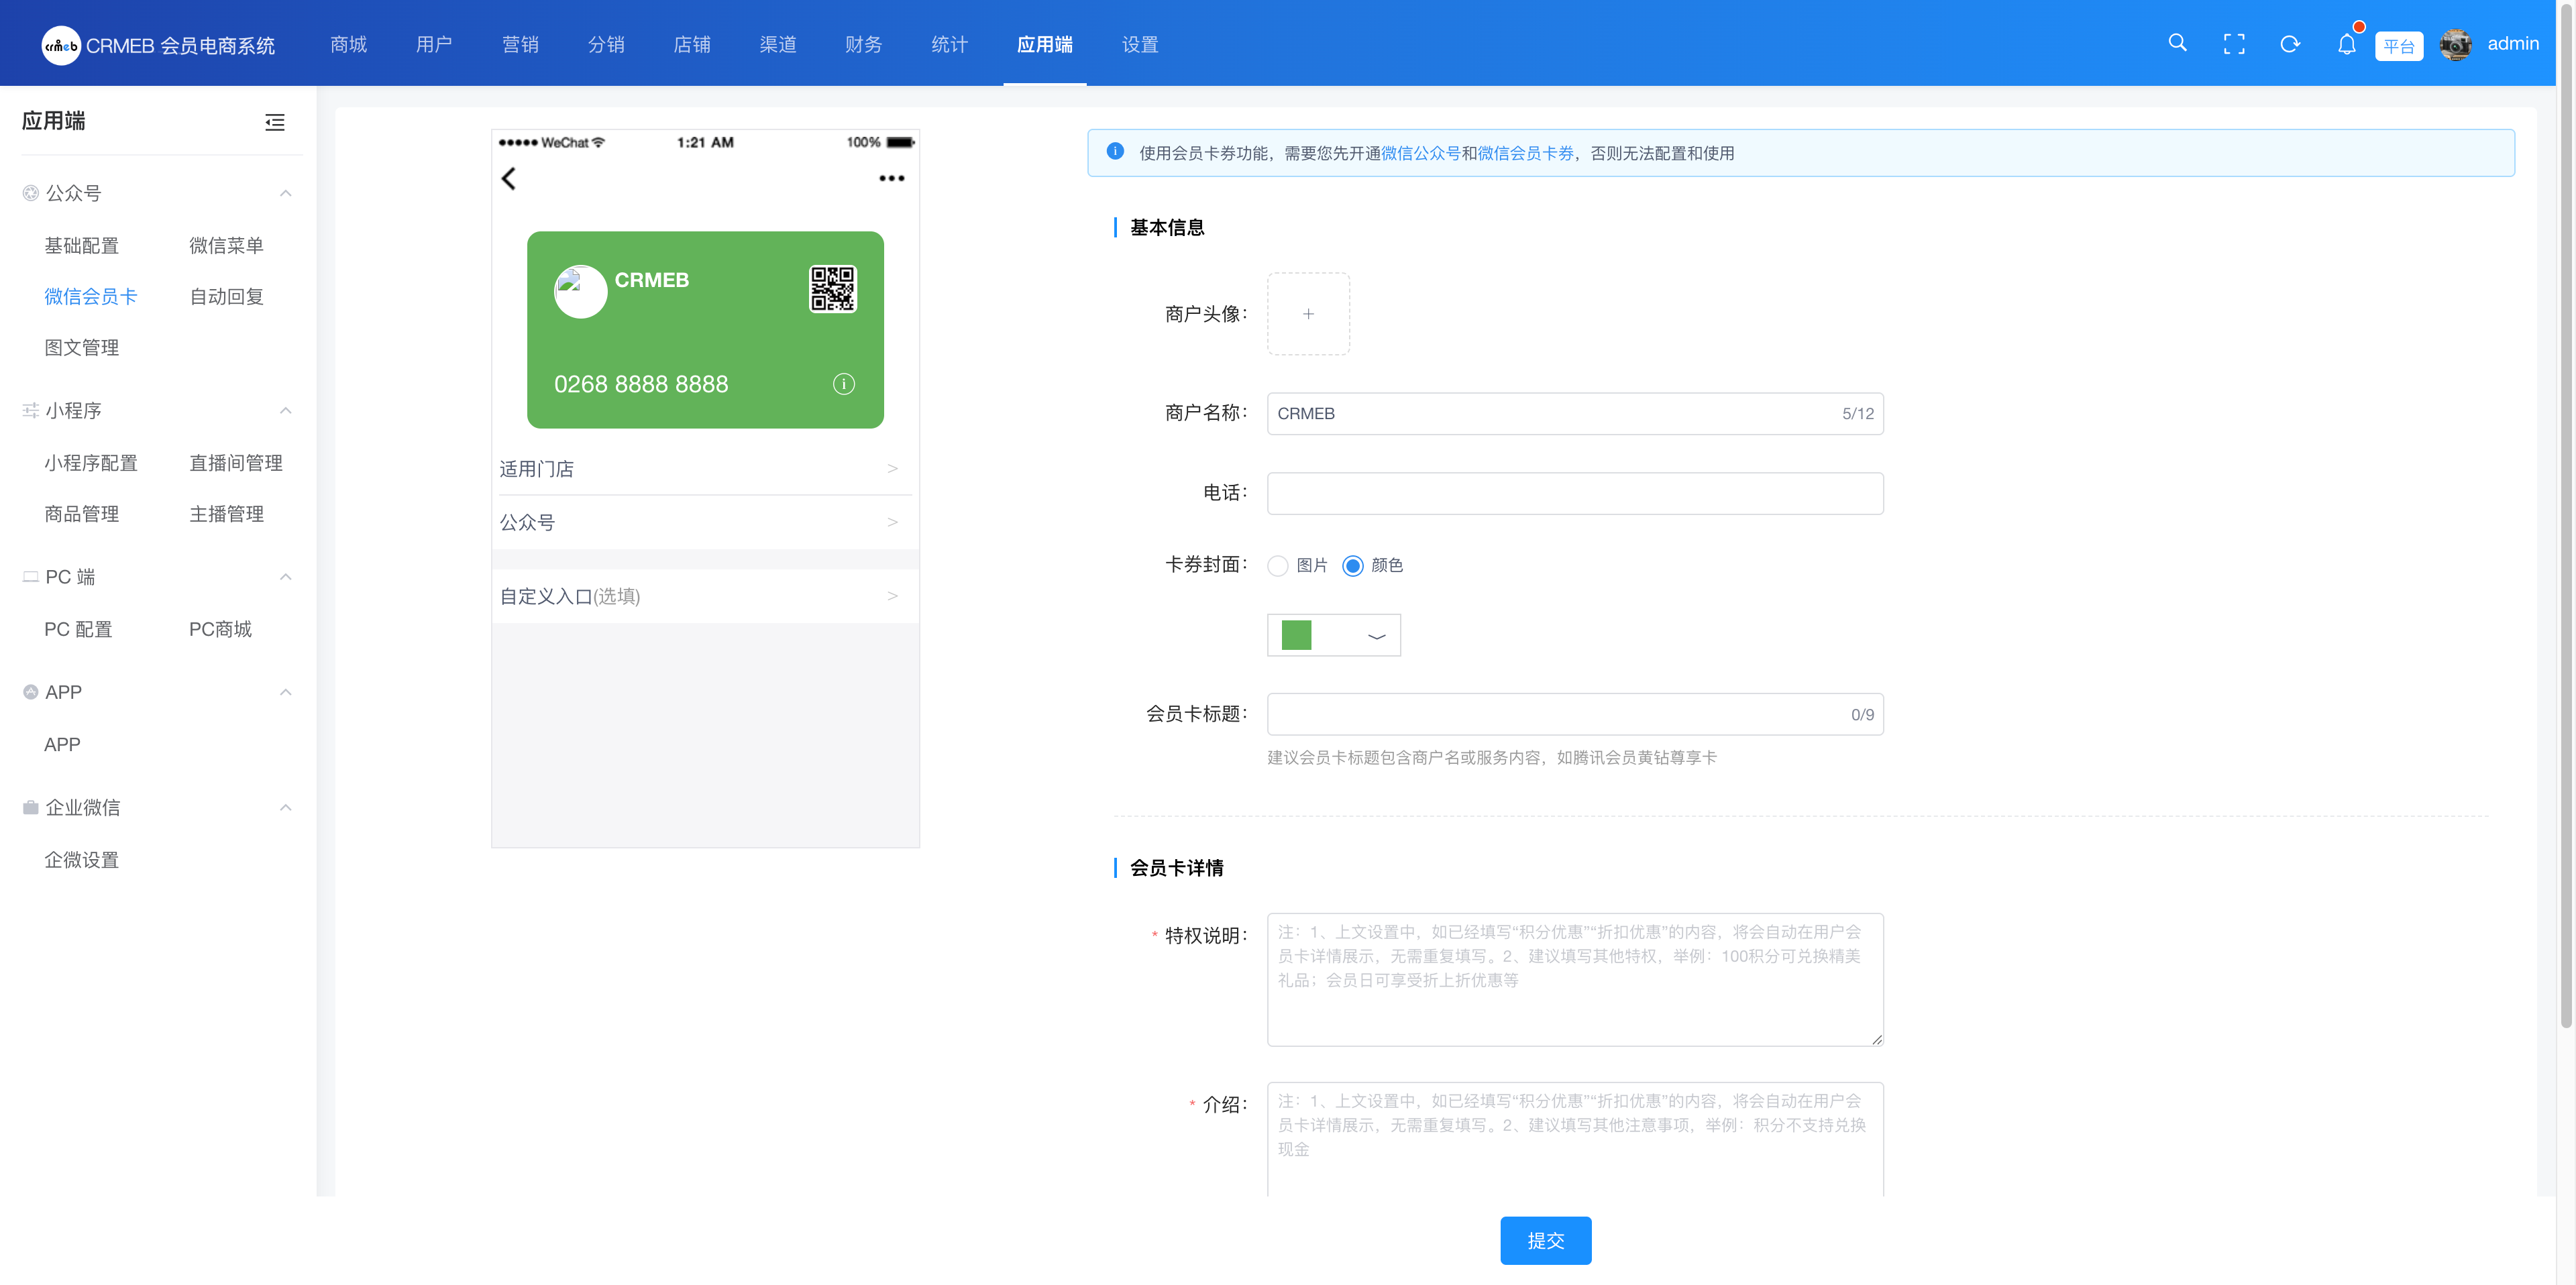
Task: Open the 商城 top menu
Action: (348, 44)
